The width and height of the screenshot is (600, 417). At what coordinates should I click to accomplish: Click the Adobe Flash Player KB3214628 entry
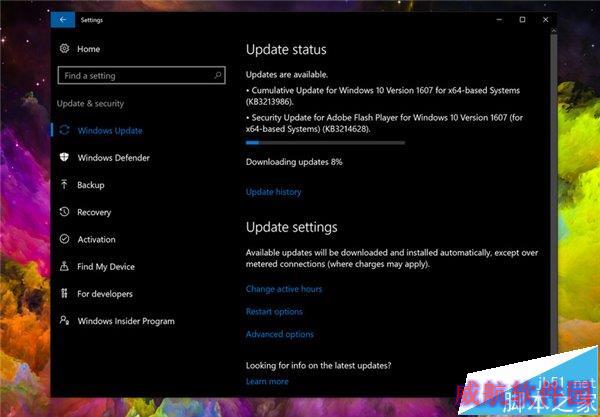(385, 123)
